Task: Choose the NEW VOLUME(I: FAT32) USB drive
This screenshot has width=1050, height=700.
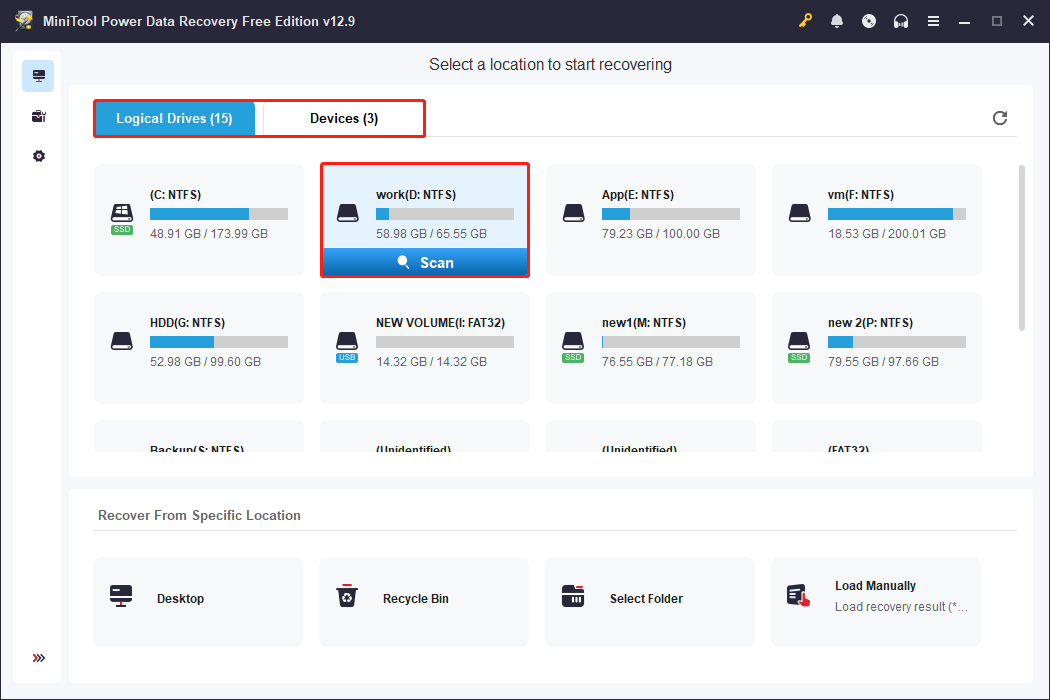Action: tap(425, 348)
